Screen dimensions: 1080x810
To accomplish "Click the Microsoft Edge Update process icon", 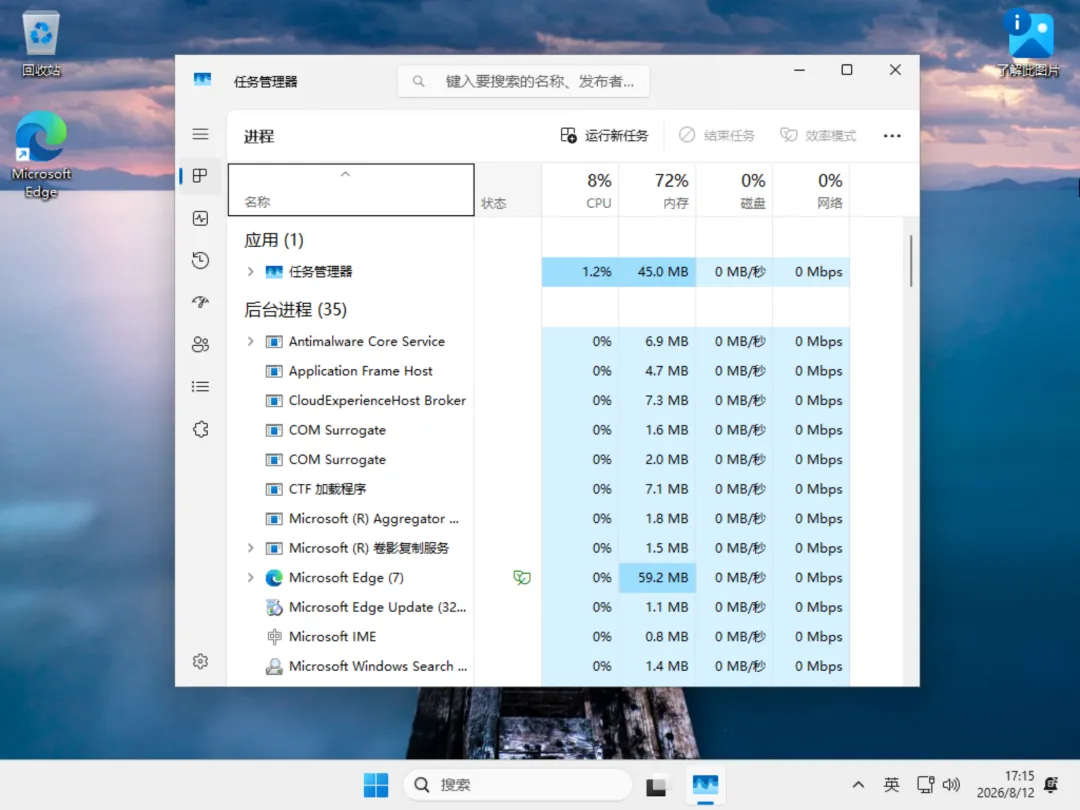I will [x=274, y=608].
